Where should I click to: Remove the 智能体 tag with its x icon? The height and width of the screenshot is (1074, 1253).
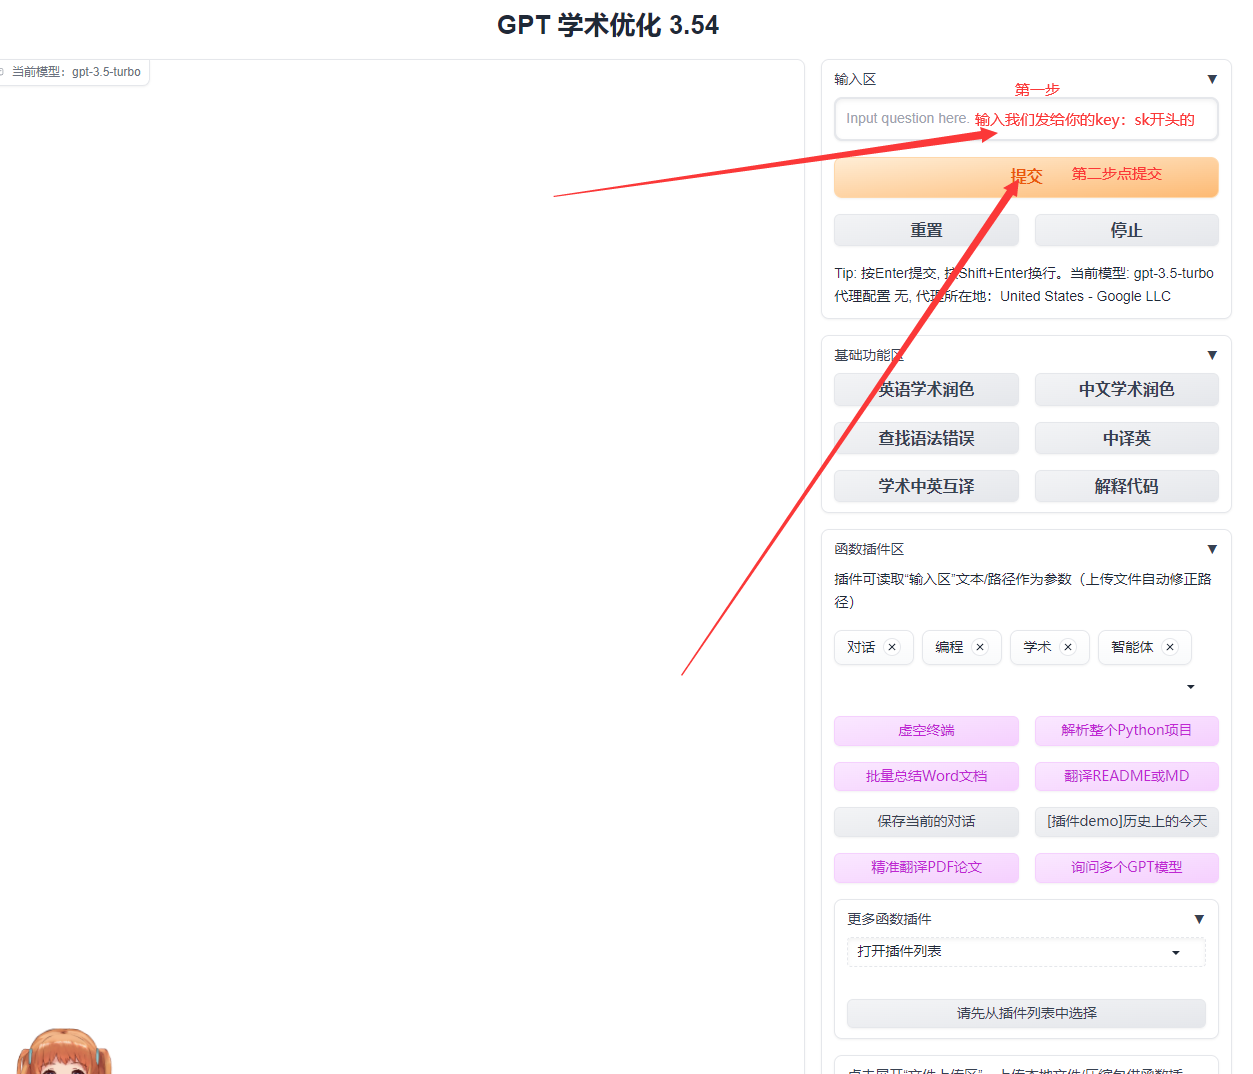tap(1170, 647)
